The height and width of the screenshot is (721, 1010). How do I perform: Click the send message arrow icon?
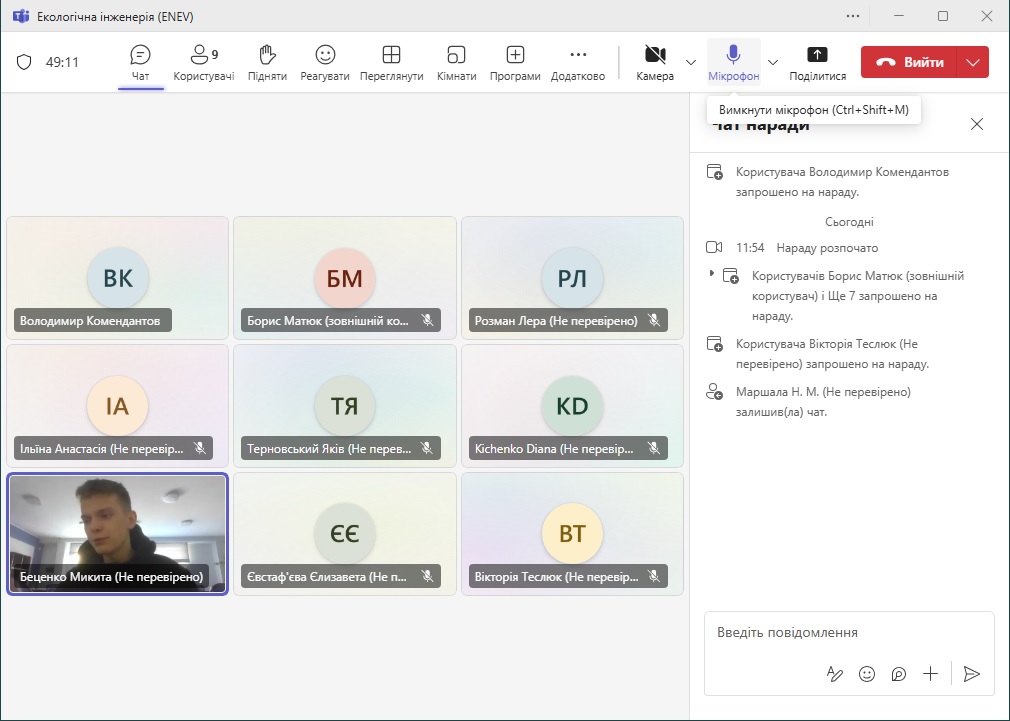coord(971,674)
